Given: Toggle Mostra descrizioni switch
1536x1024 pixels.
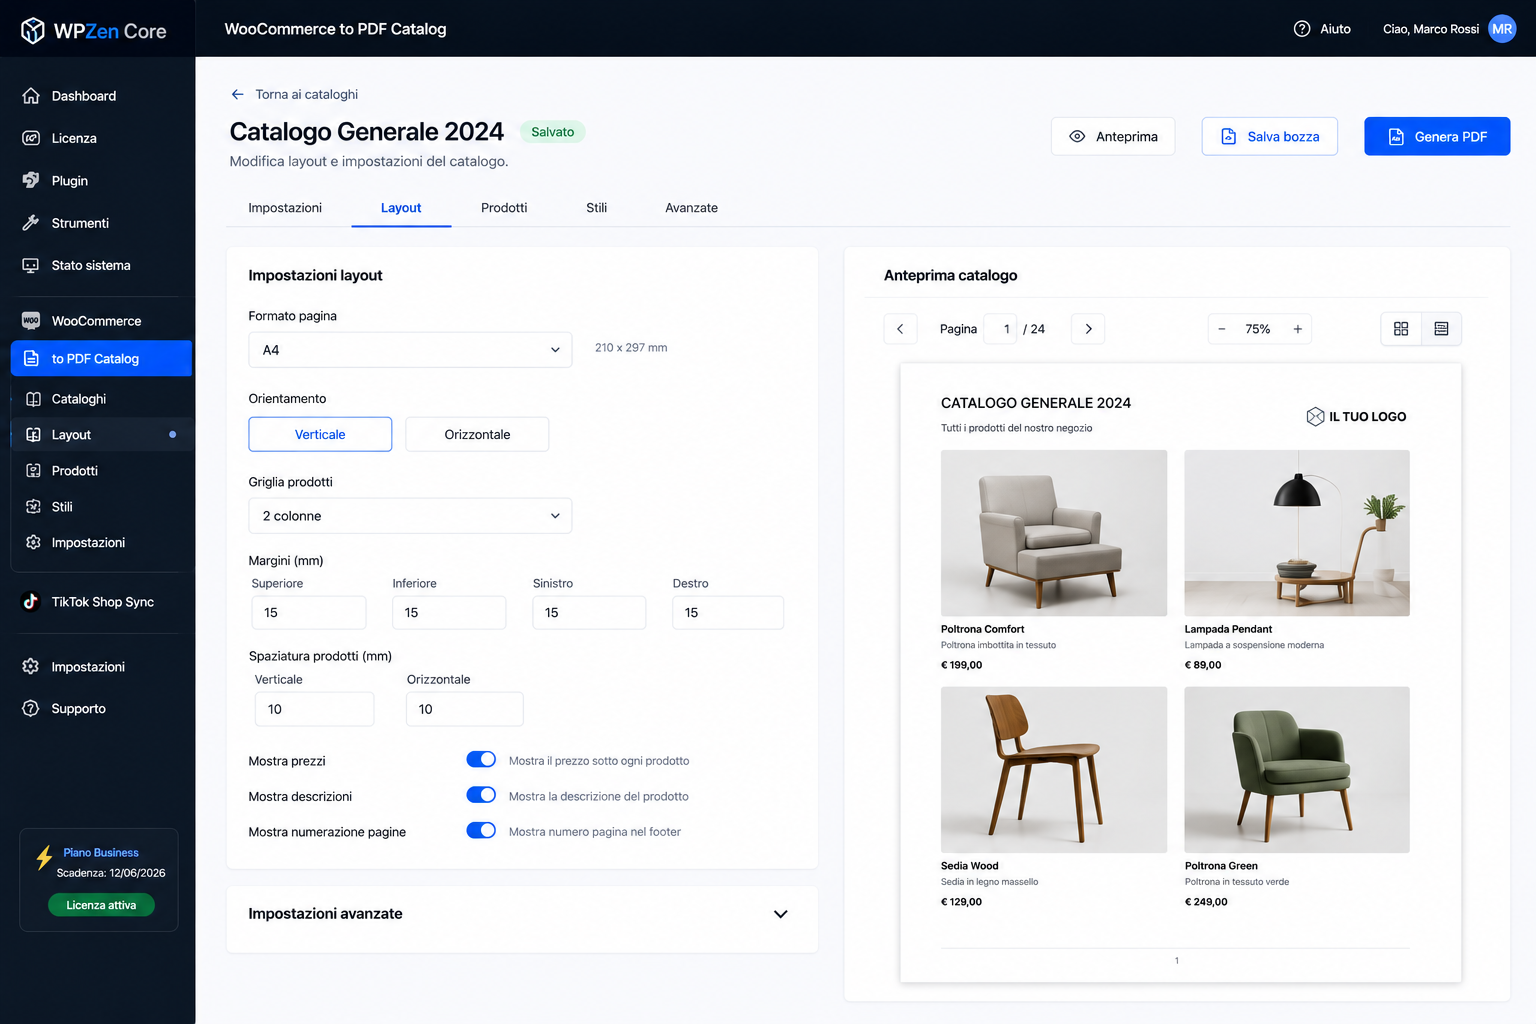Looking at the screenshot, I should 481,795.
